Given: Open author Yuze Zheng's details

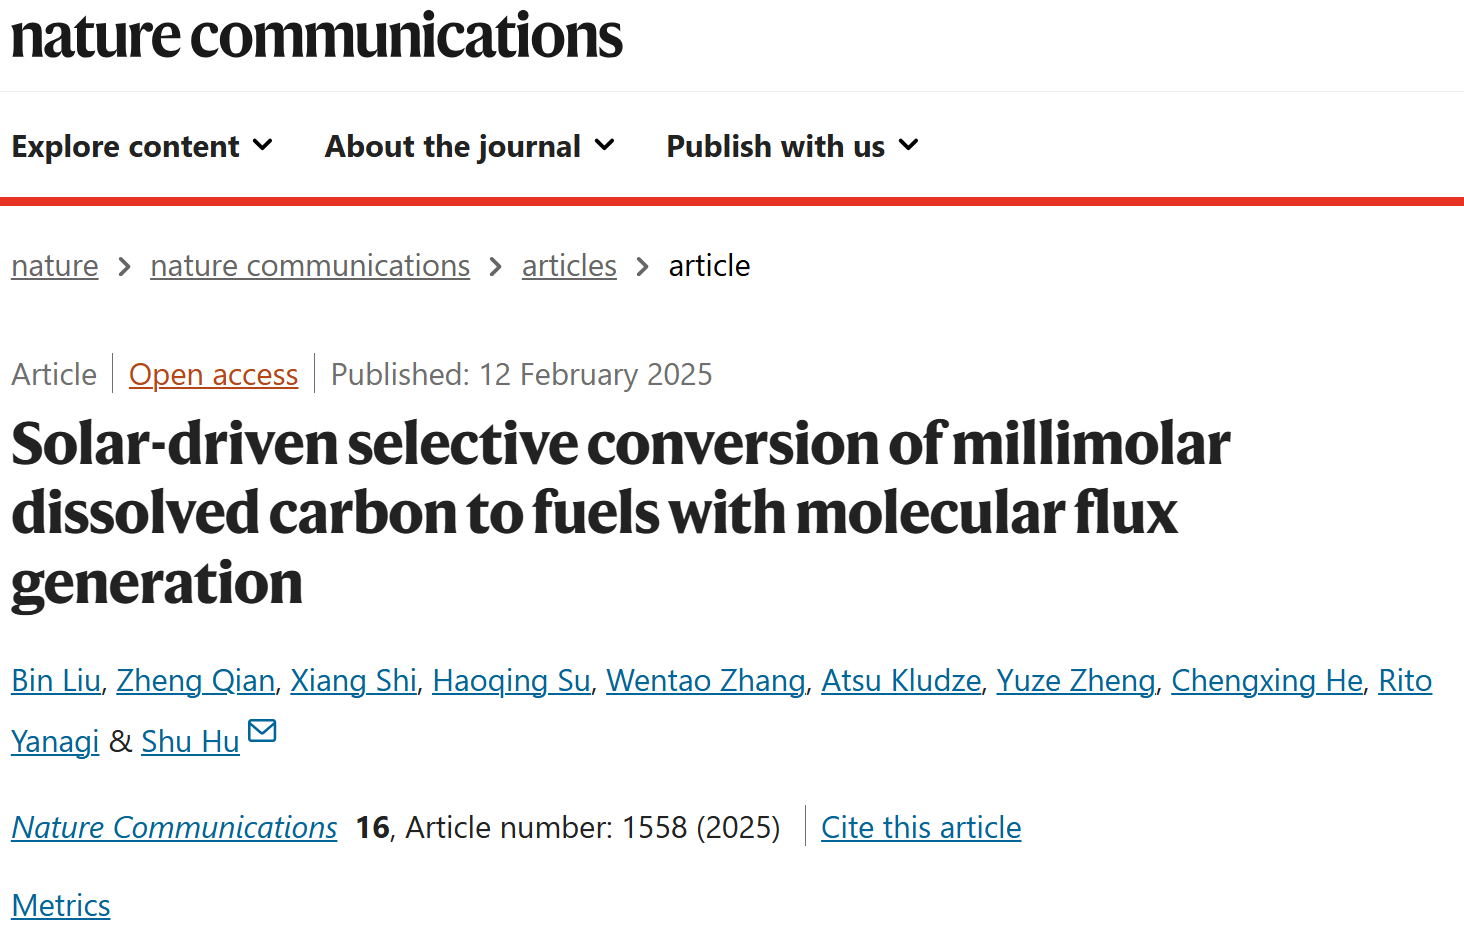Looking at the screenshot, I should tap(1076, 681).
